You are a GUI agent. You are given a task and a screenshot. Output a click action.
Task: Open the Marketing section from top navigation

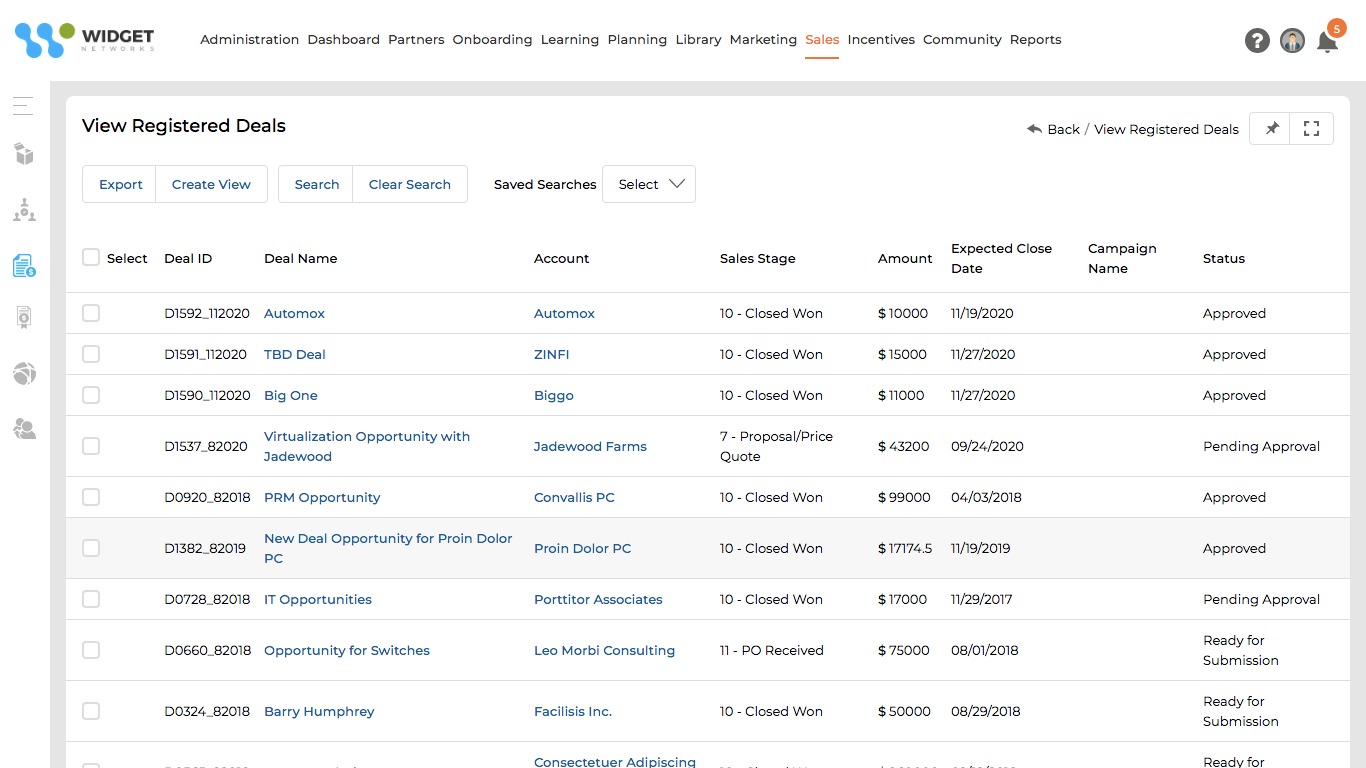click(762, 40)
